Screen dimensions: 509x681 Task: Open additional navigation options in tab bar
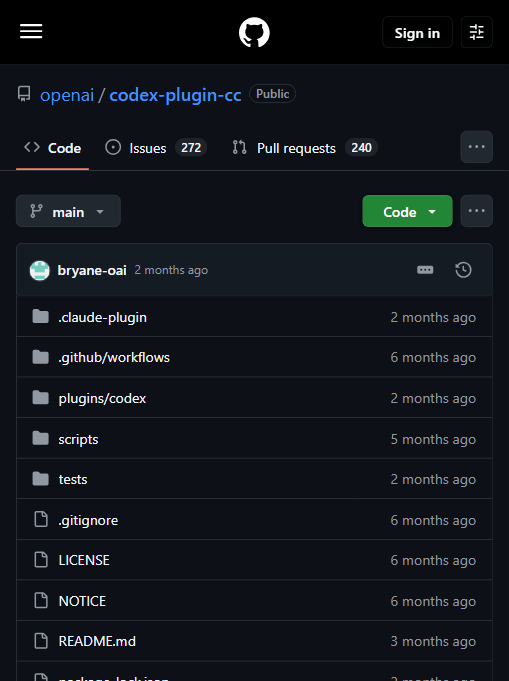tap(476, 147)
